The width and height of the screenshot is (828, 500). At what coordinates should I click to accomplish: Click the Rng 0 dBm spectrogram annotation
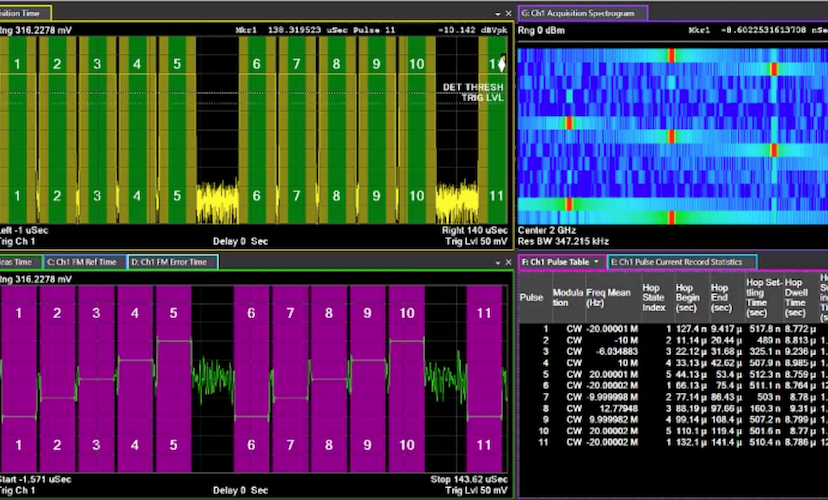coord(541,30)
